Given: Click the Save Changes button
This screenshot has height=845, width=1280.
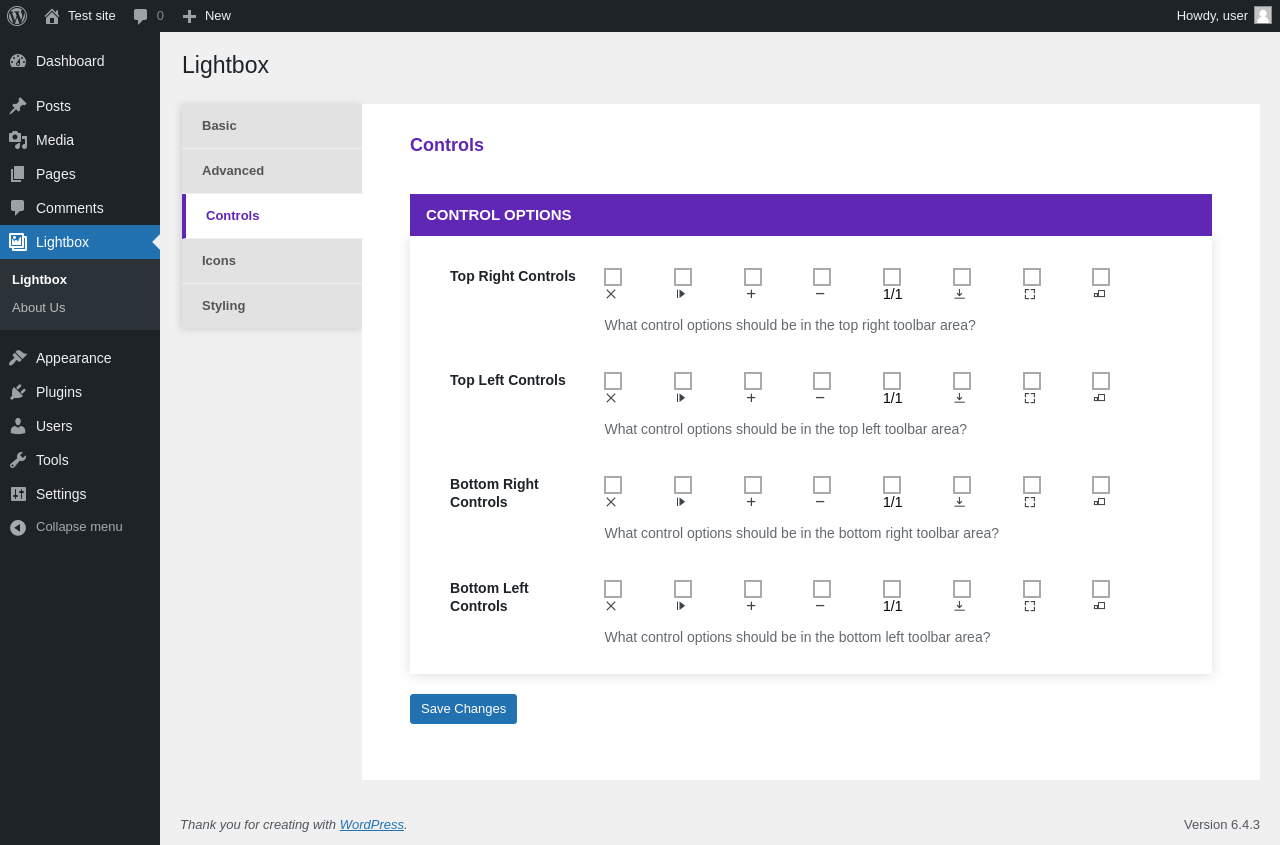Looking at the screenshot, I should coord(463,709).
